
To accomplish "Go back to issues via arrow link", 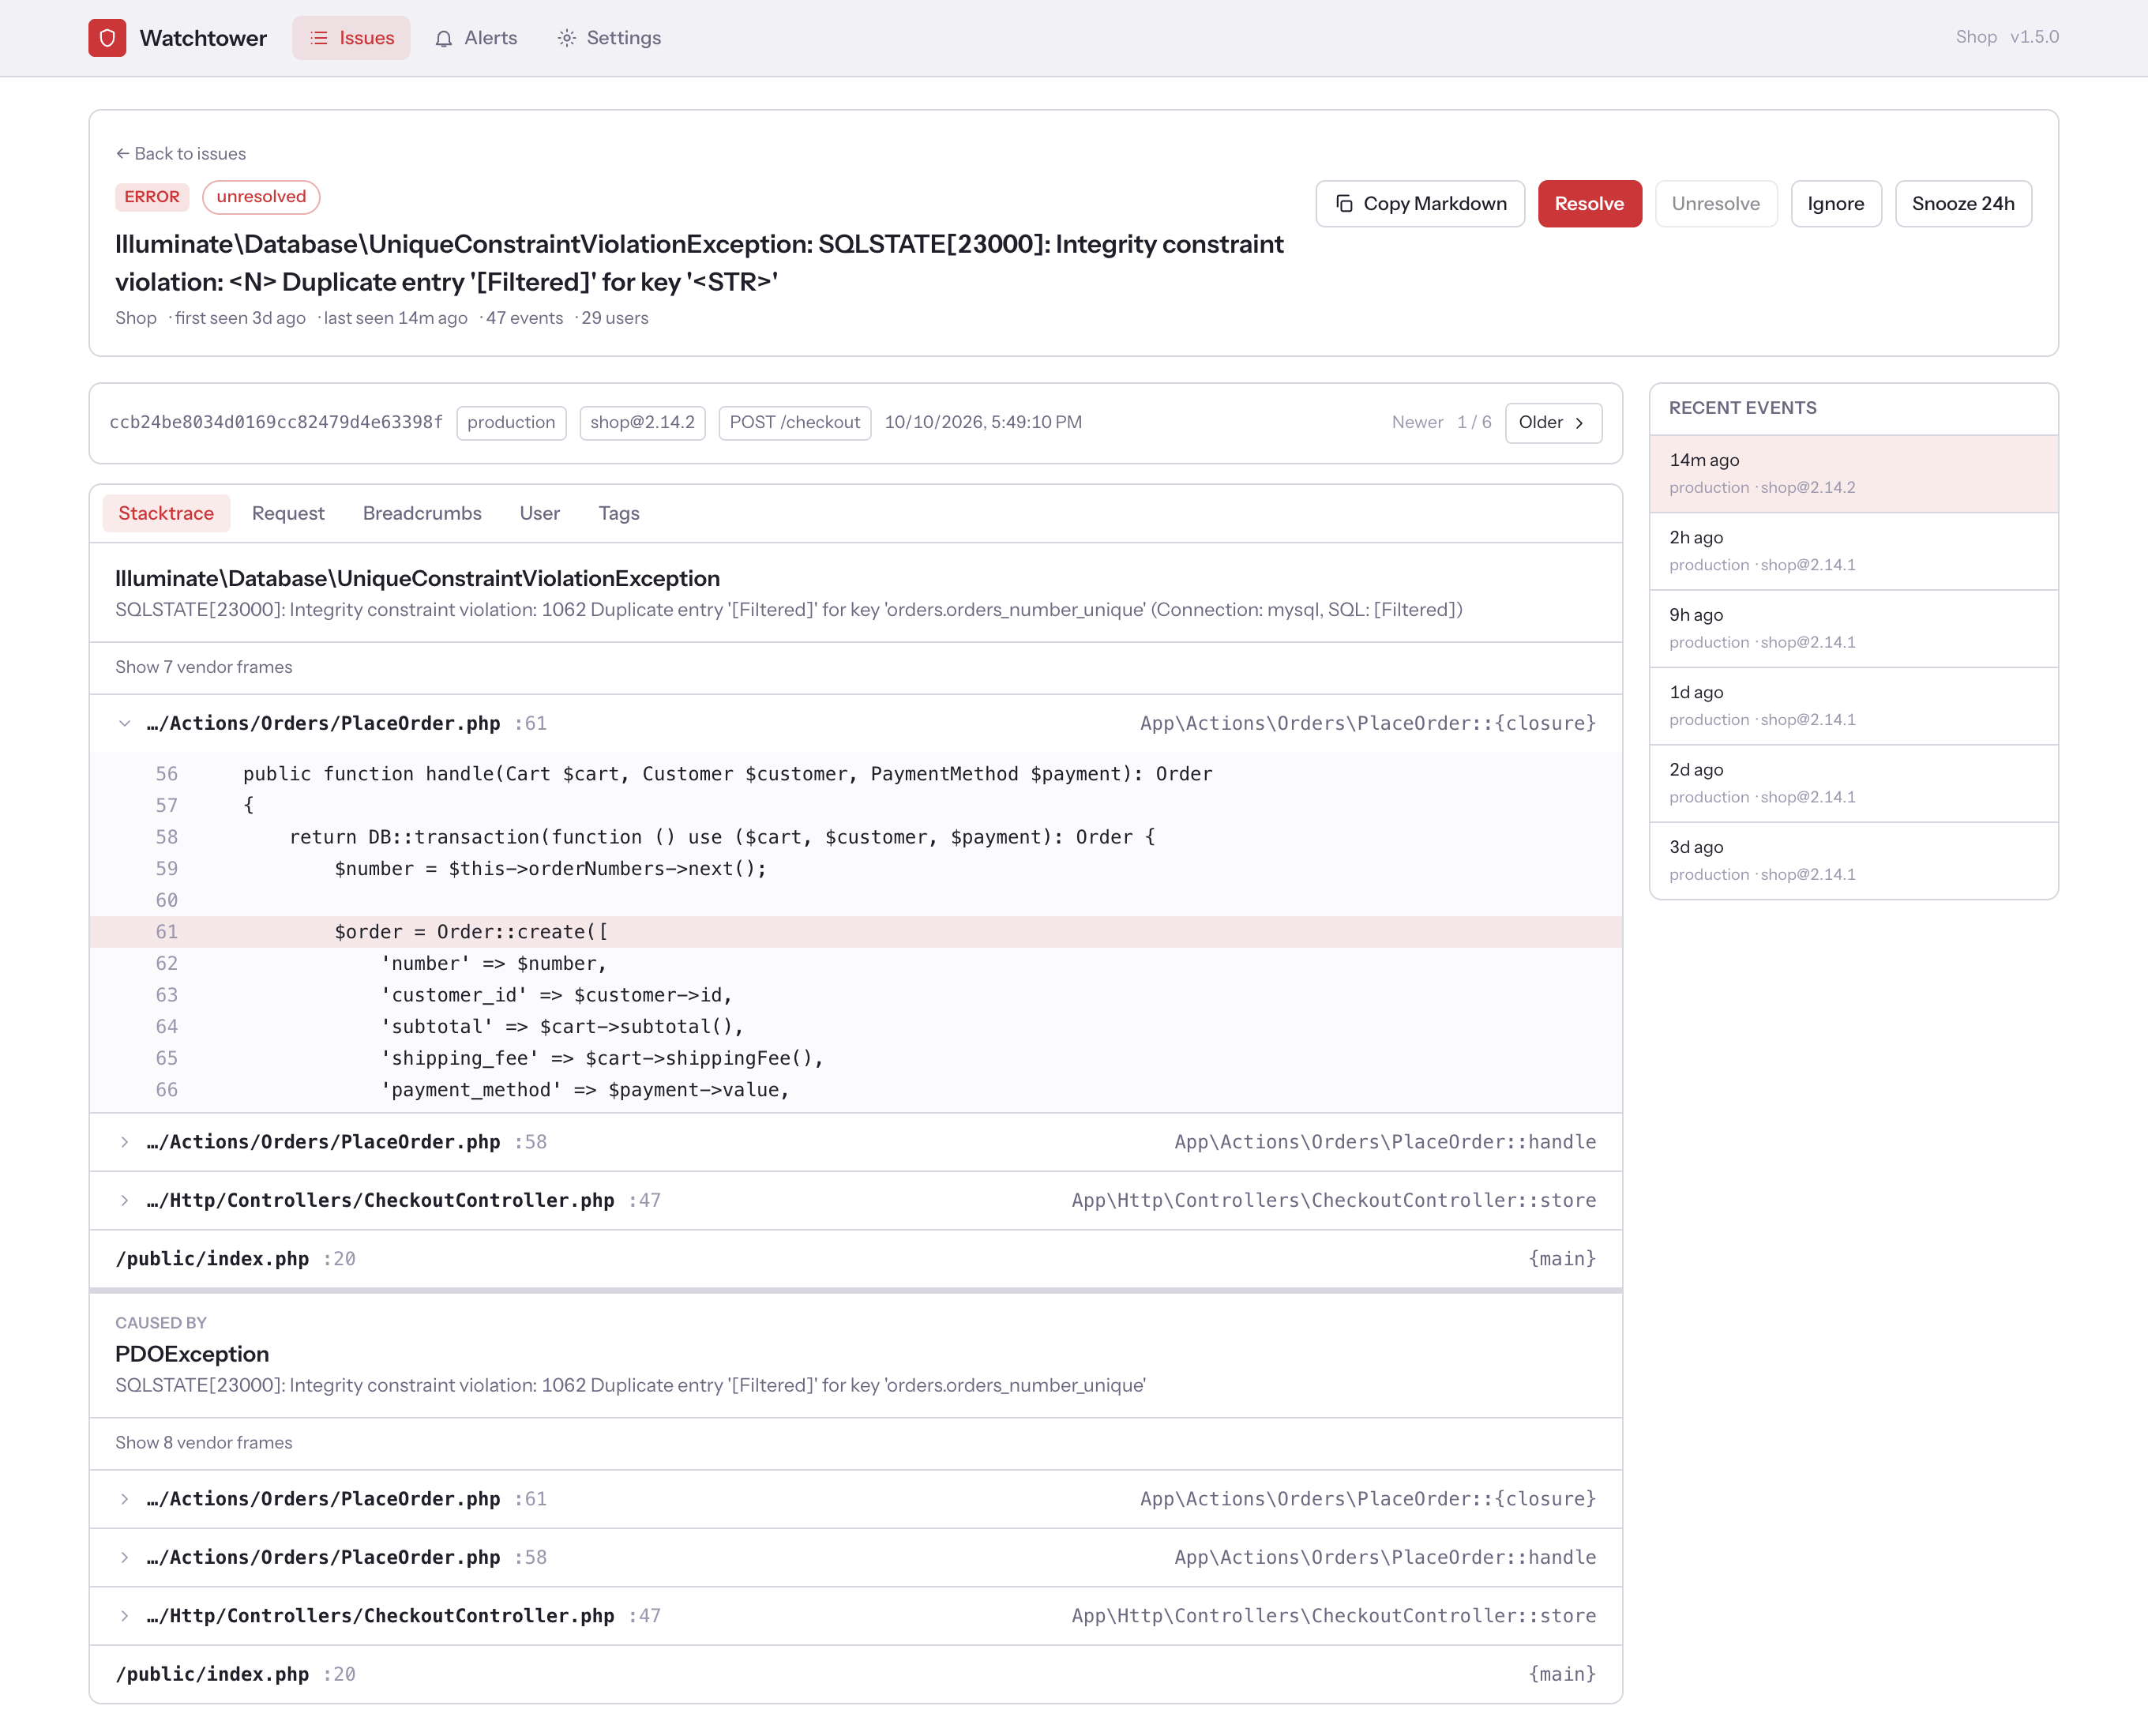I will [181, 154].
